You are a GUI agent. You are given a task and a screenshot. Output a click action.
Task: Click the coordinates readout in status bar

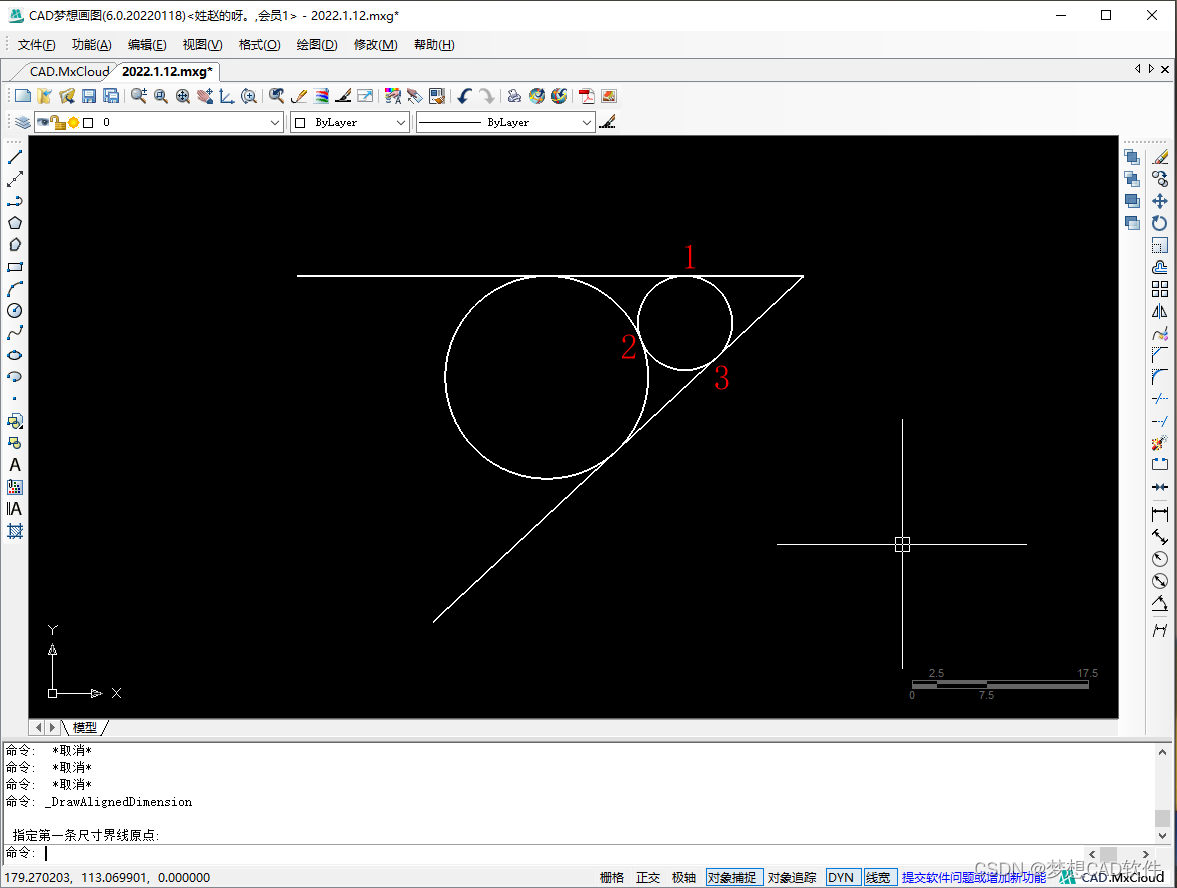point(107,877)
